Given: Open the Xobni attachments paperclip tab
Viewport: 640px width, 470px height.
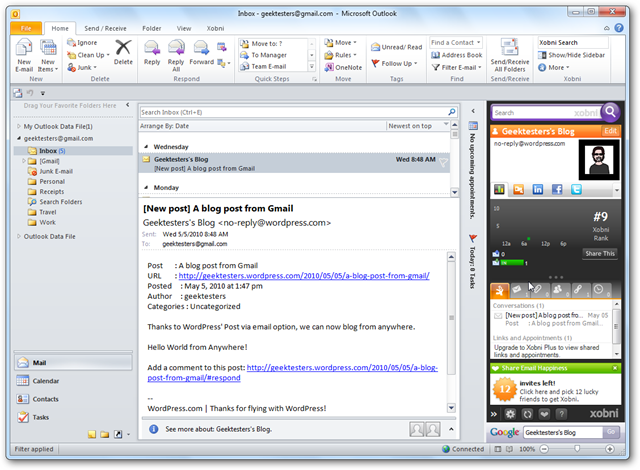Looking at the screenshot, I should click(x=540, y=290).
